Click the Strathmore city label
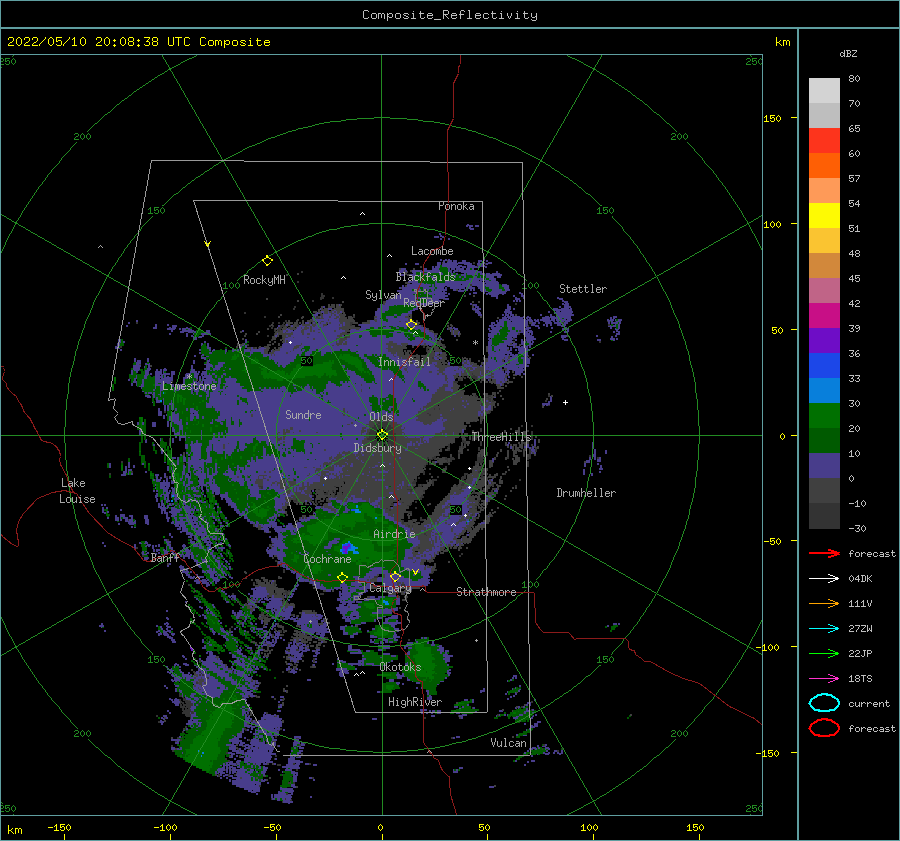 [x=486, y=592]
